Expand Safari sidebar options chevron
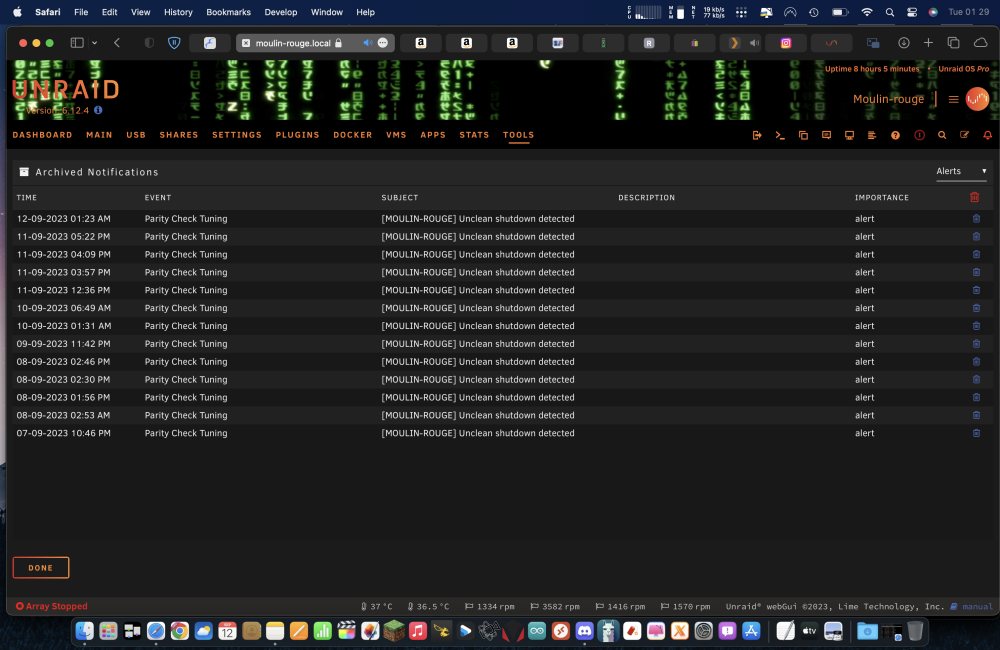1000x650 pixels. pos(94,43)
